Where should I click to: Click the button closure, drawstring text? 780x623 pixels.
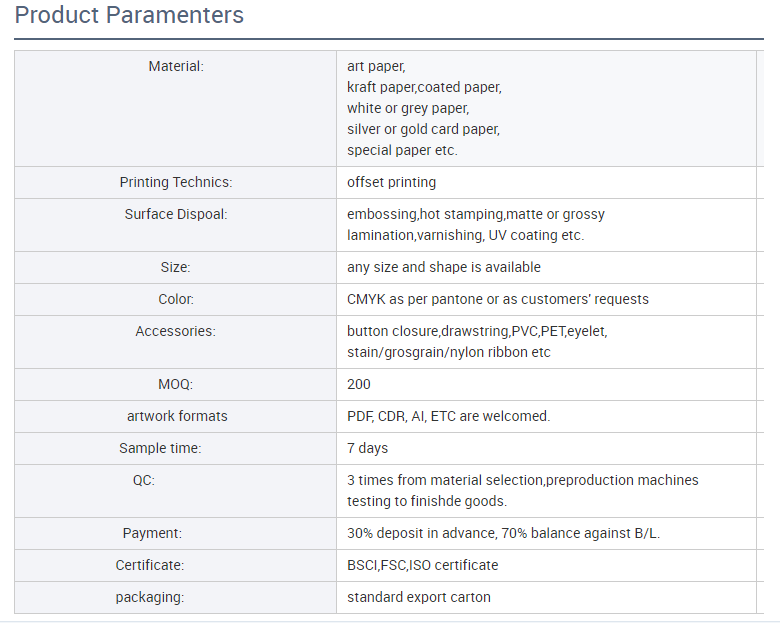pyautogui.click(x=477, y=341)
